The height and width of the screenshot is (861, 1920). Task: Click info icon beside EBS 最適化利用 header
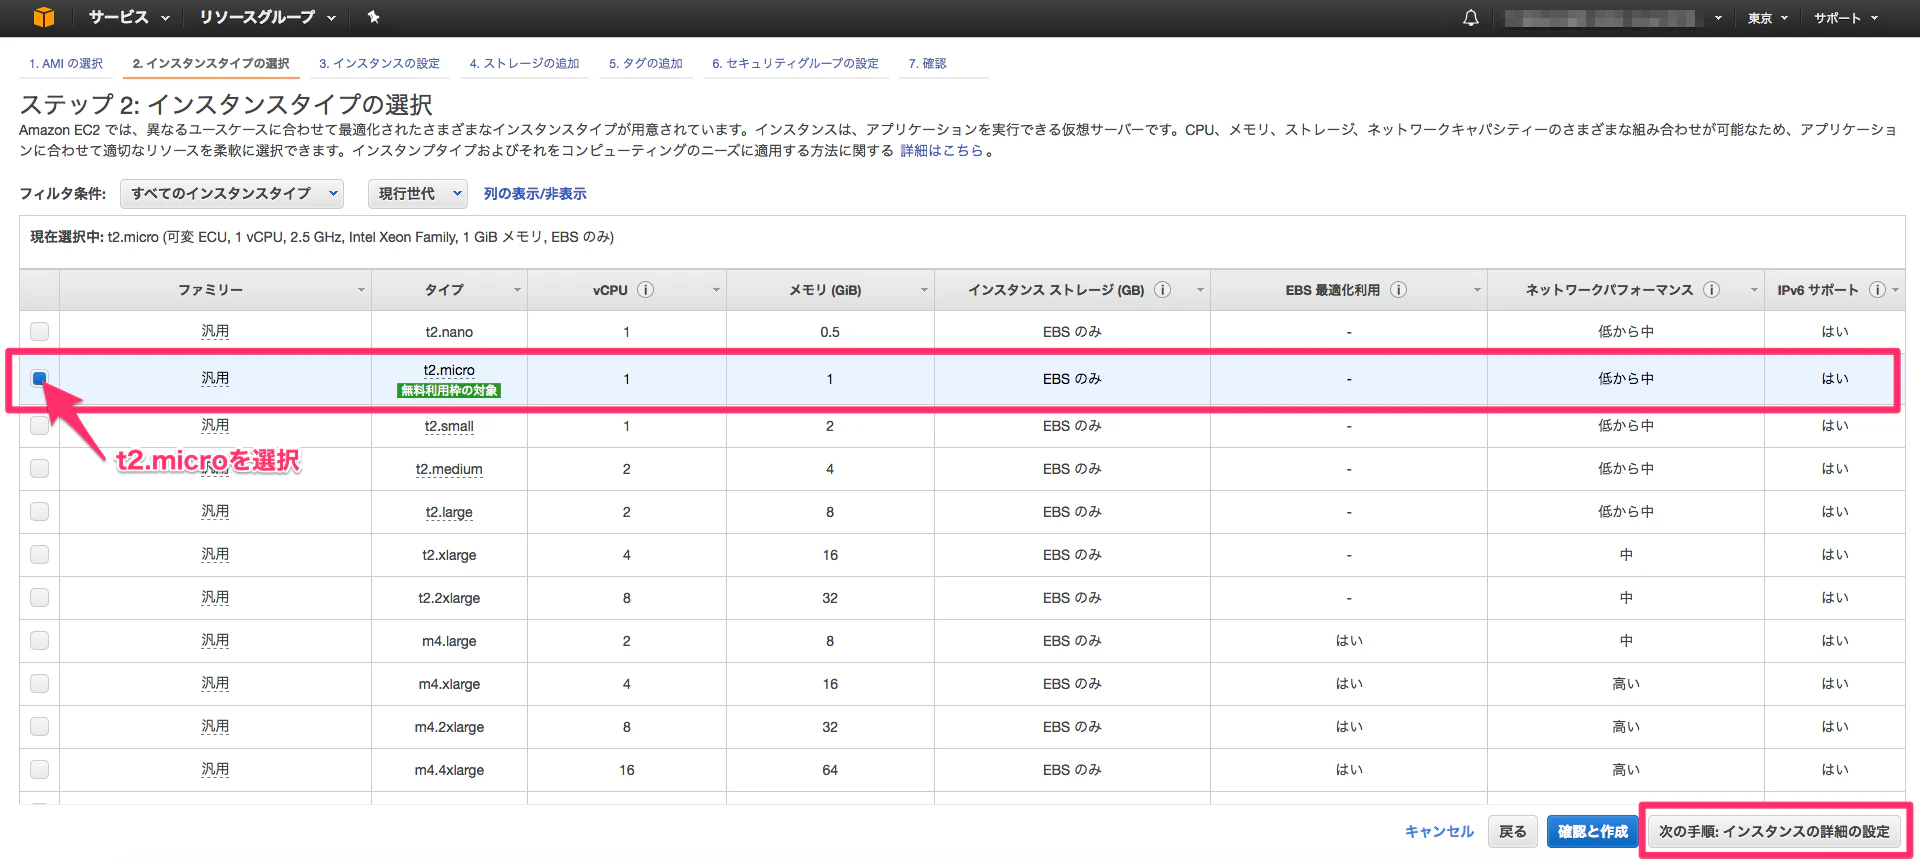[1398, 290]
